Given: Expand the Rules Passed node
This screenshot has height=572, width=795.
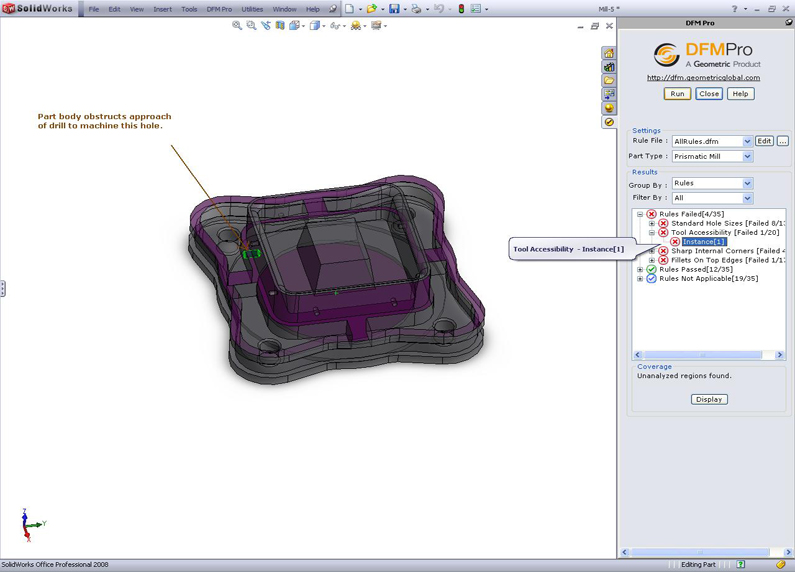Looking at the screenshot, I should click(640, 269).
